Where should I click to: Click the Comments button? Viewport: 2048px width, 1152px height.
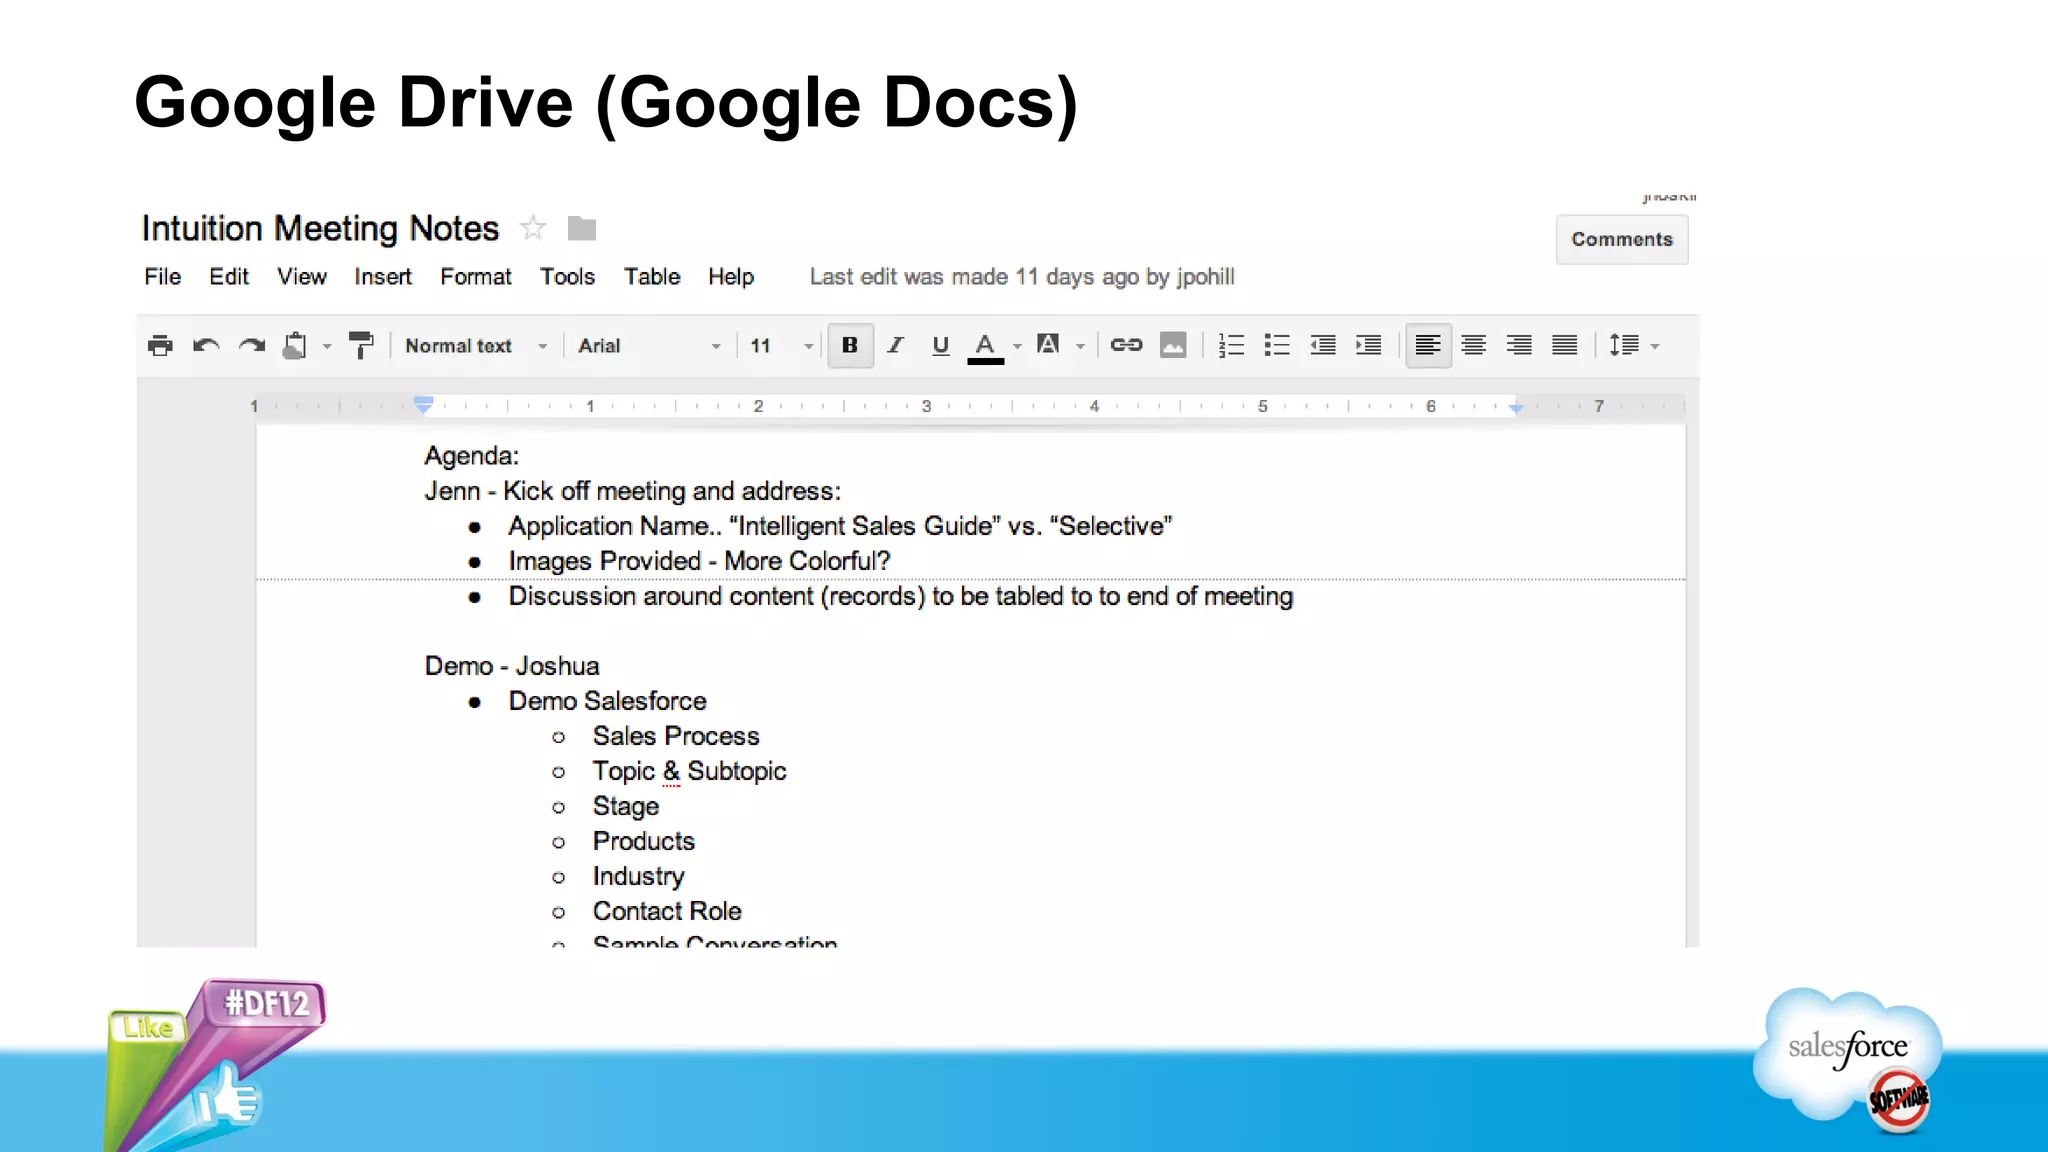(1622, 240)
